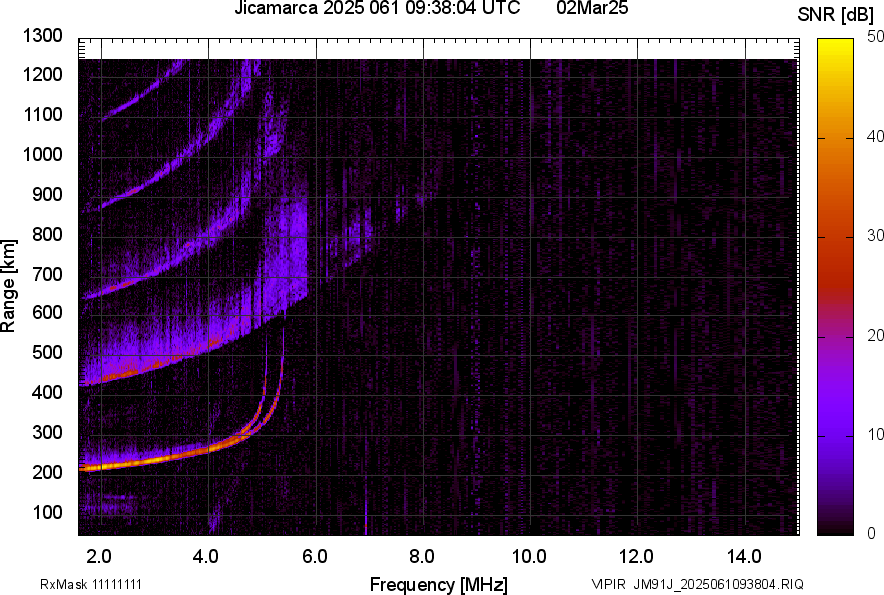
Task: Click the 100 tick on the range axis
Action: point(48,512)
